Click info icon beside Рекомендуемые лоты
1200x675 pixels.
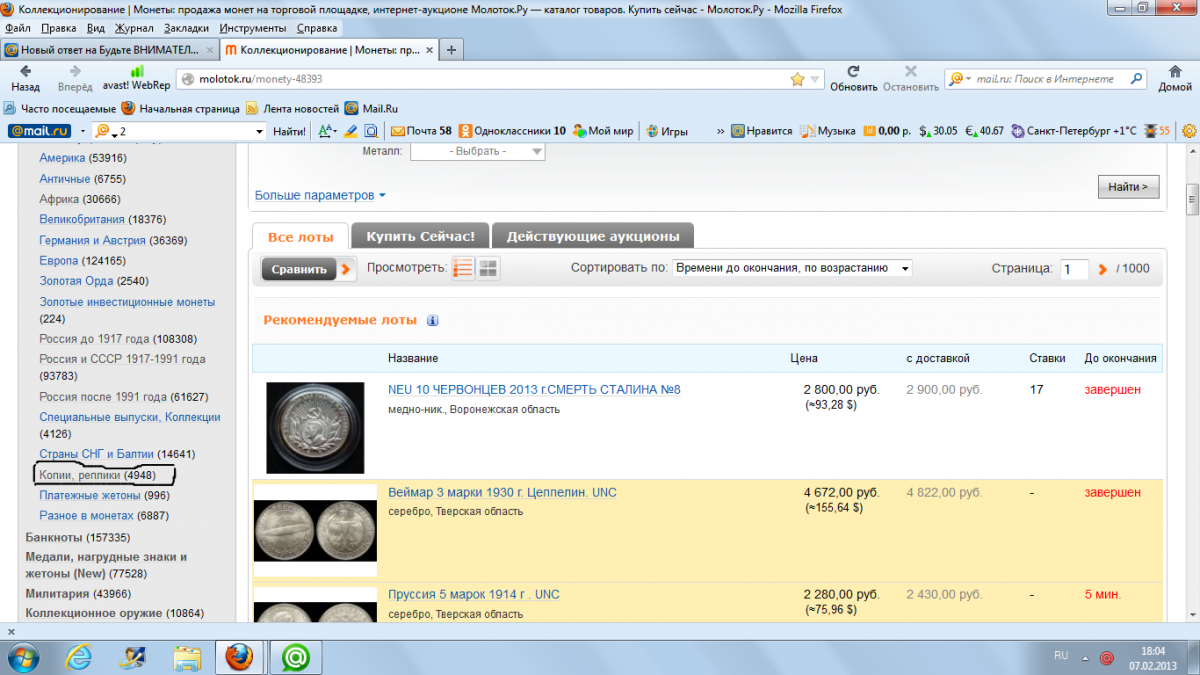pos(433,321)
